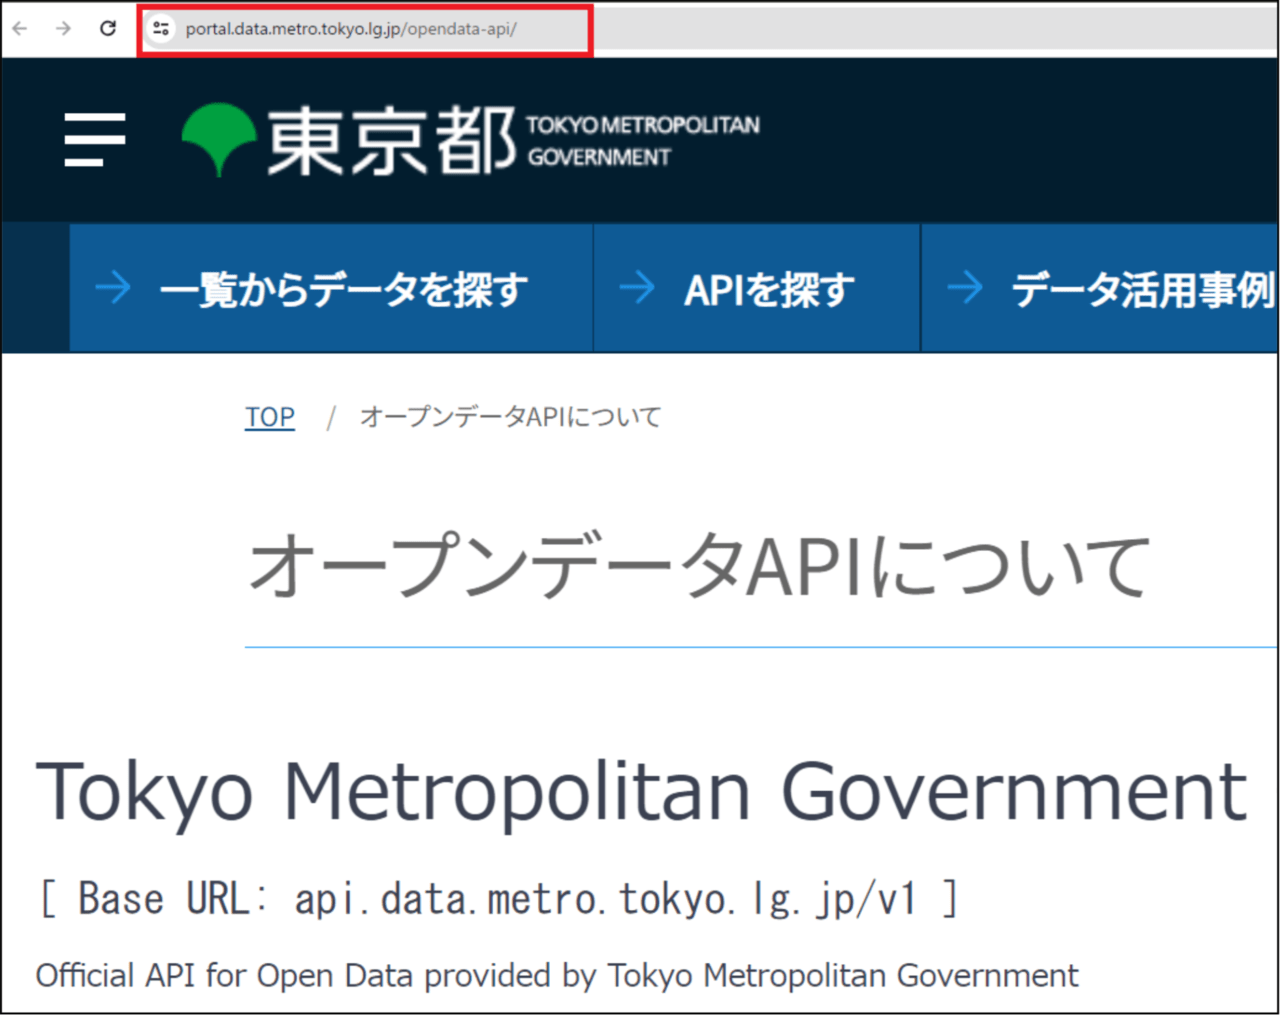Click the TOKYO METROPOLITAN GOVERNMENT header text
The image size is (1280, 1017).
[x=643, y=140]
